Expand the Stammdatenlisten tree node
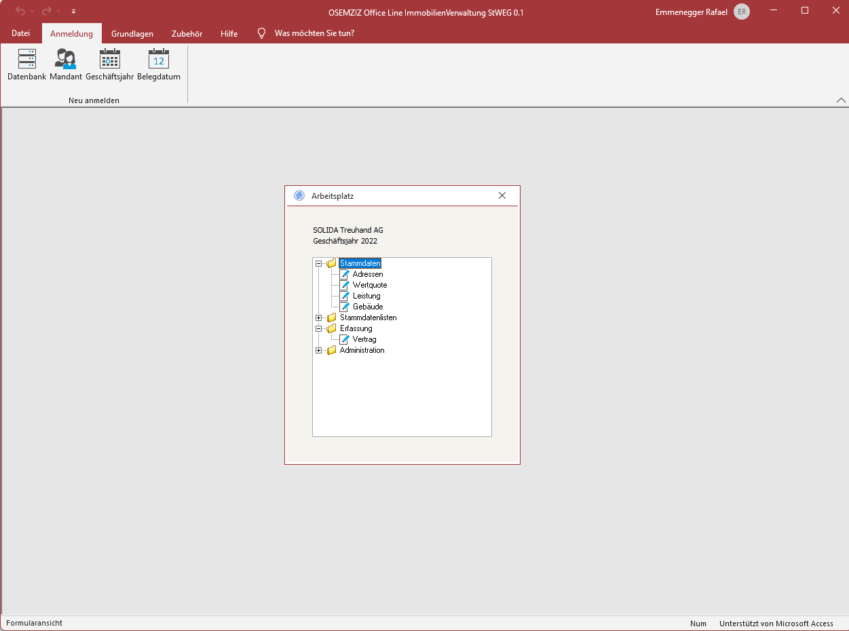Image resolution: width=849 pixels, height=631 pixels. 318,318
